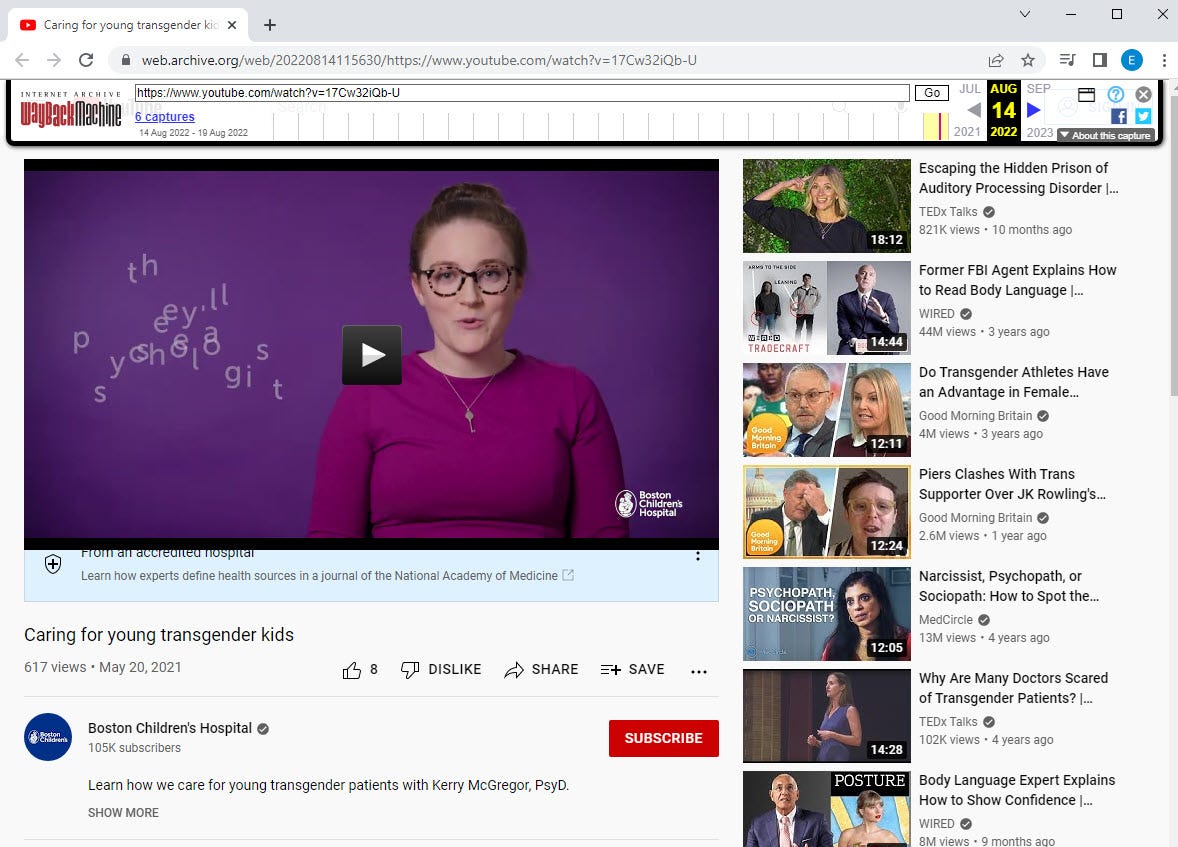The width and height of the screenshot is (1178, 847).
Task: Open Chrome media controls icon
Action: pos(1067,60)
